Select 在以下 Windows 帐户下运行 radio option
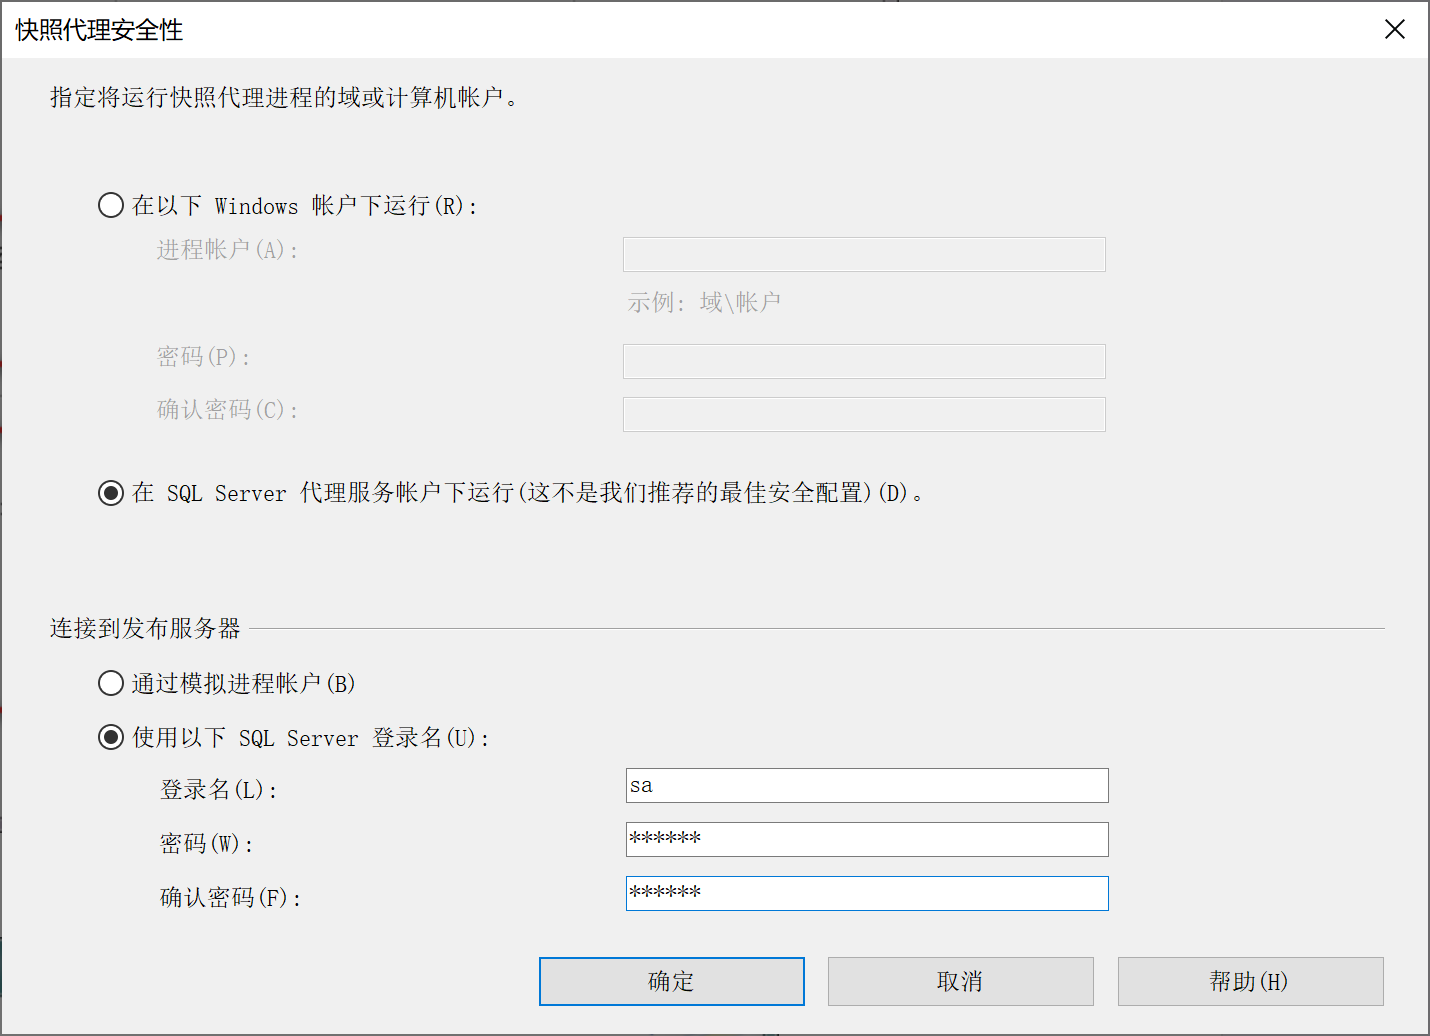The image size is (1430, 1036). click(x=111, y=206)
